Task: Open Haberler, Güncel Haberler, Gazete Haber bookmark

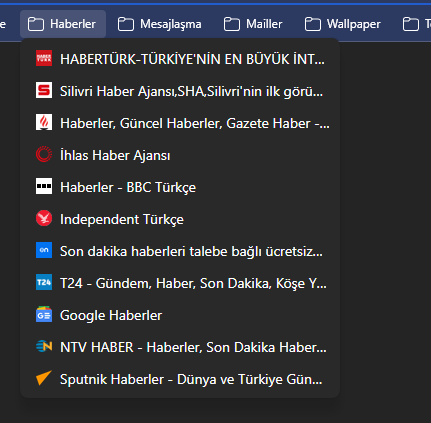Action: (x=180, y=123)
